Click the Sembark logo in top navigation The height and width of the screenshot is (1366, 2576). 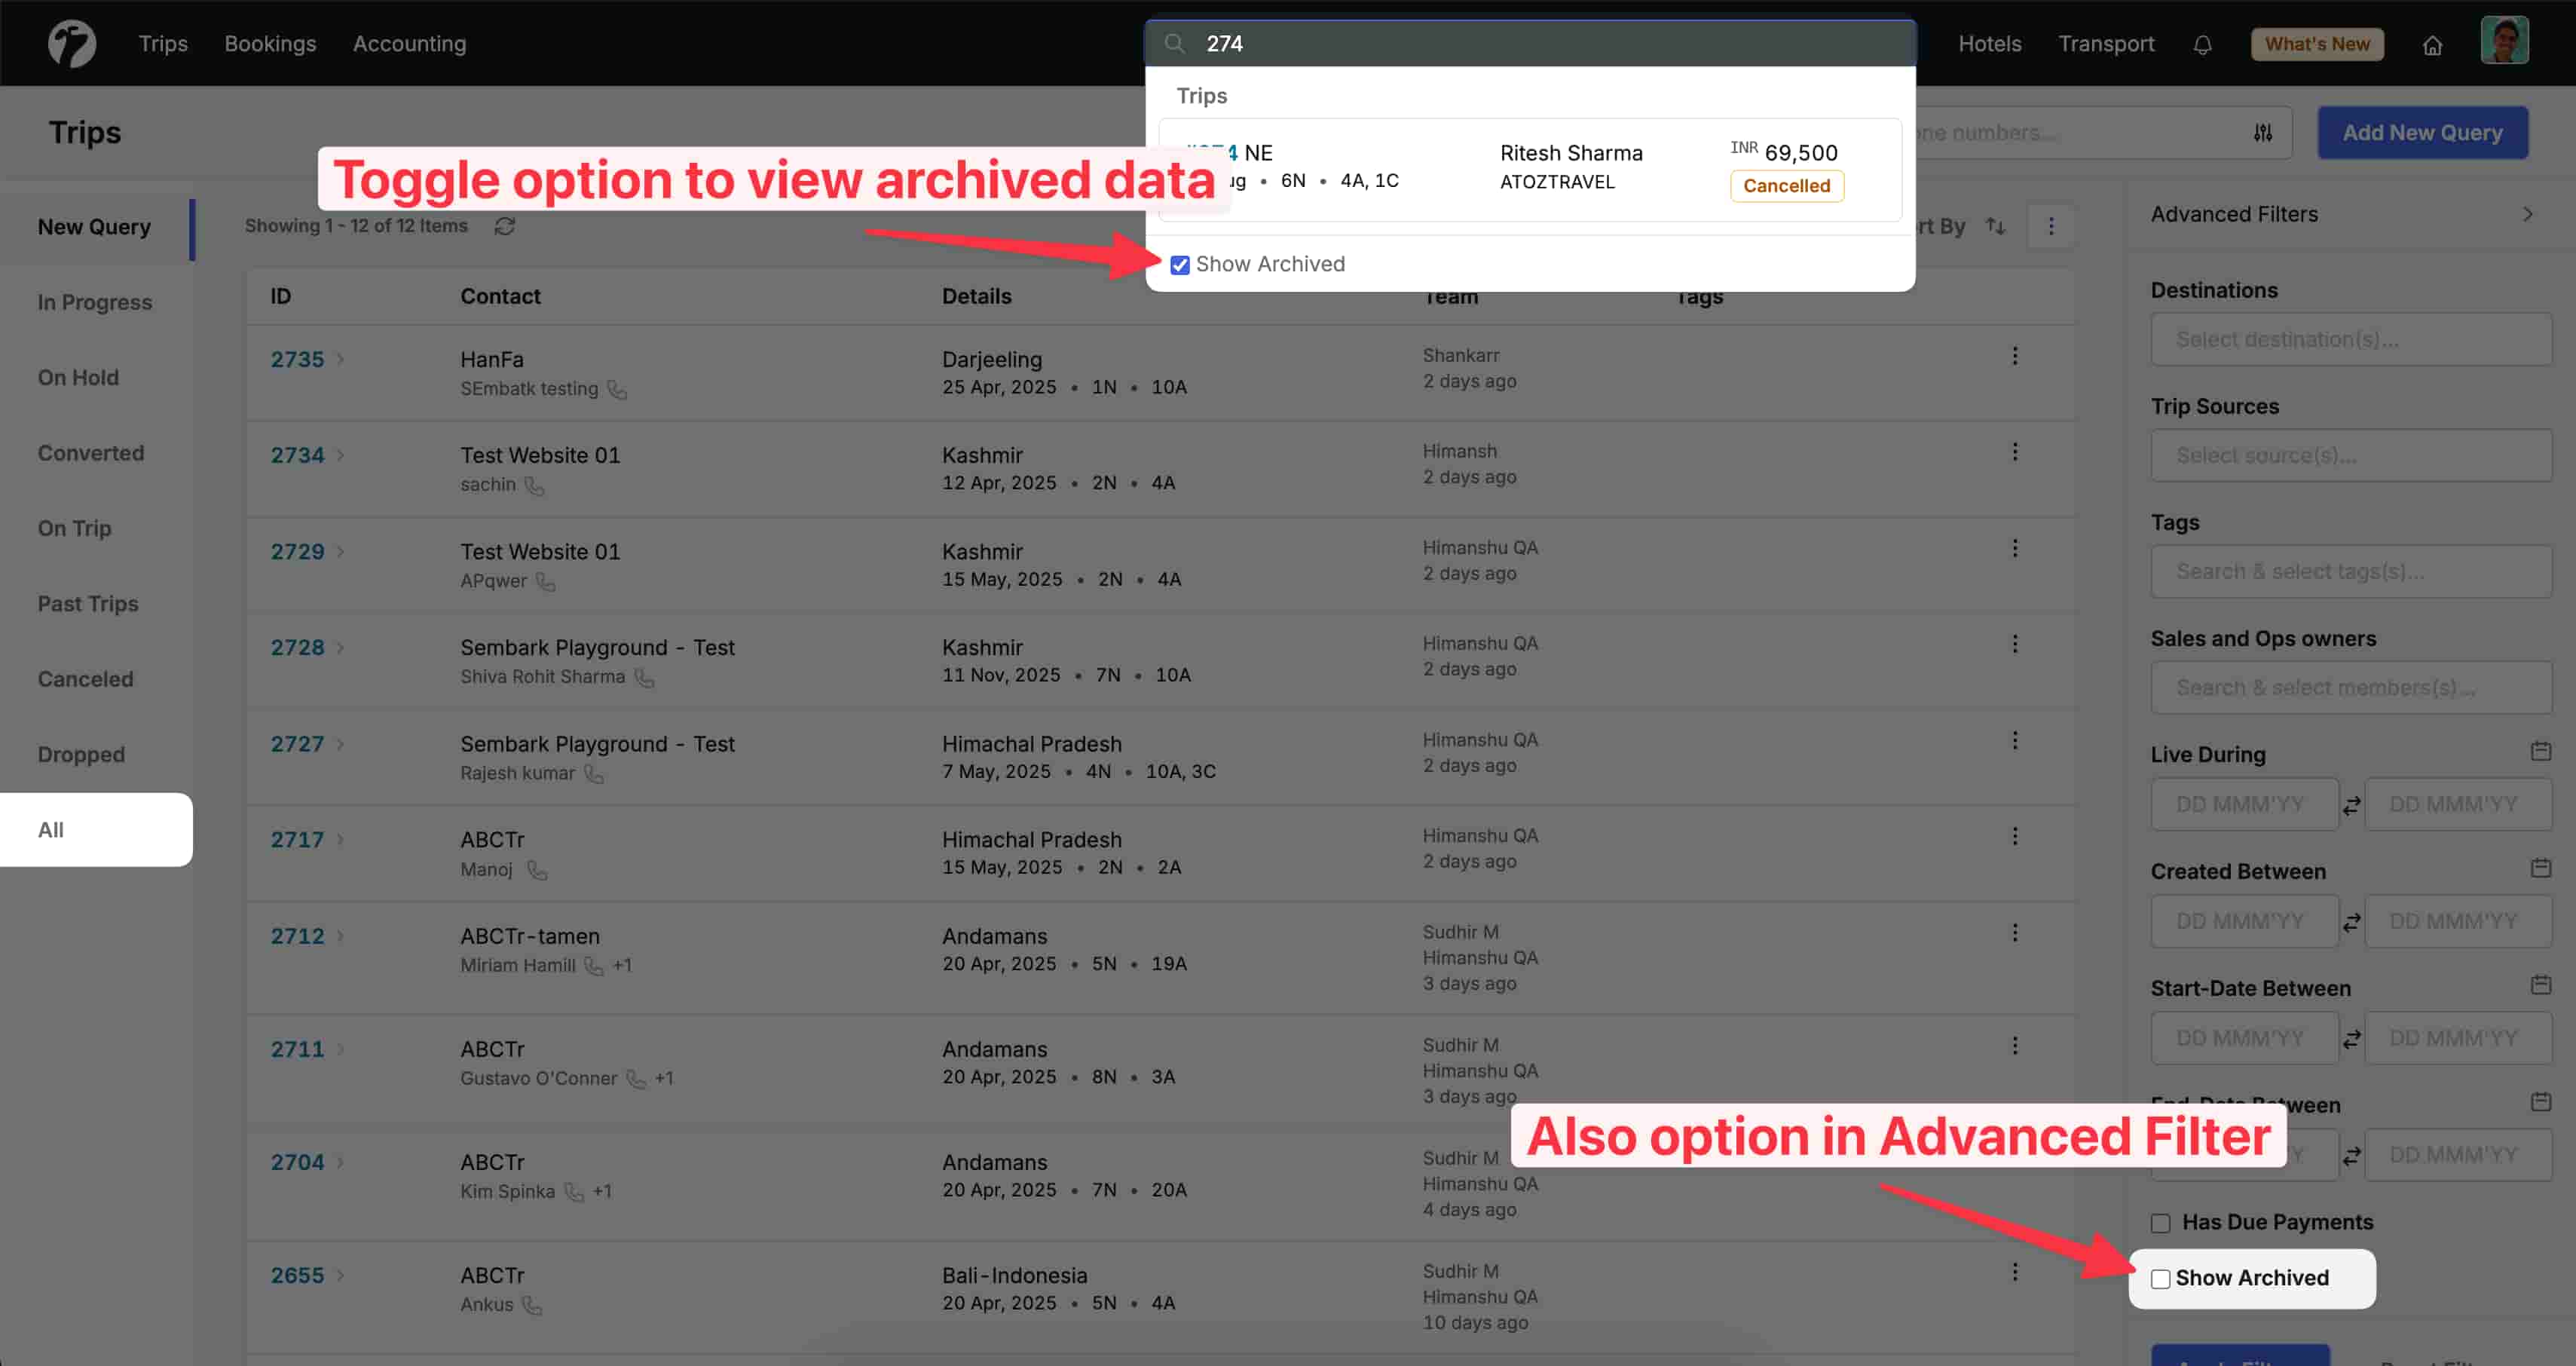(71, 43)
